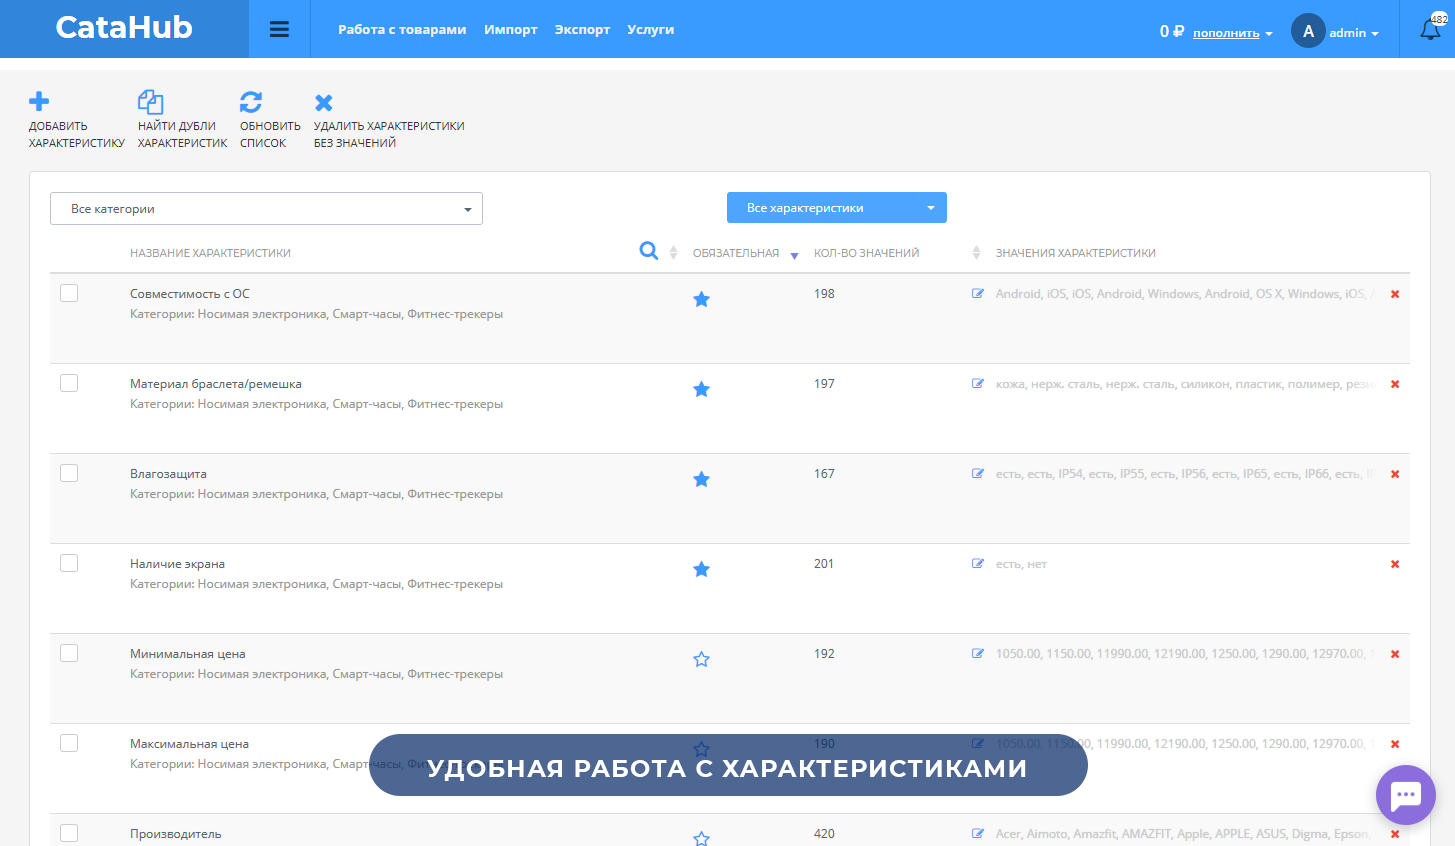Check the Производитель row checkbox
This screenshot has width=1455, height=846.
point(69,833)
